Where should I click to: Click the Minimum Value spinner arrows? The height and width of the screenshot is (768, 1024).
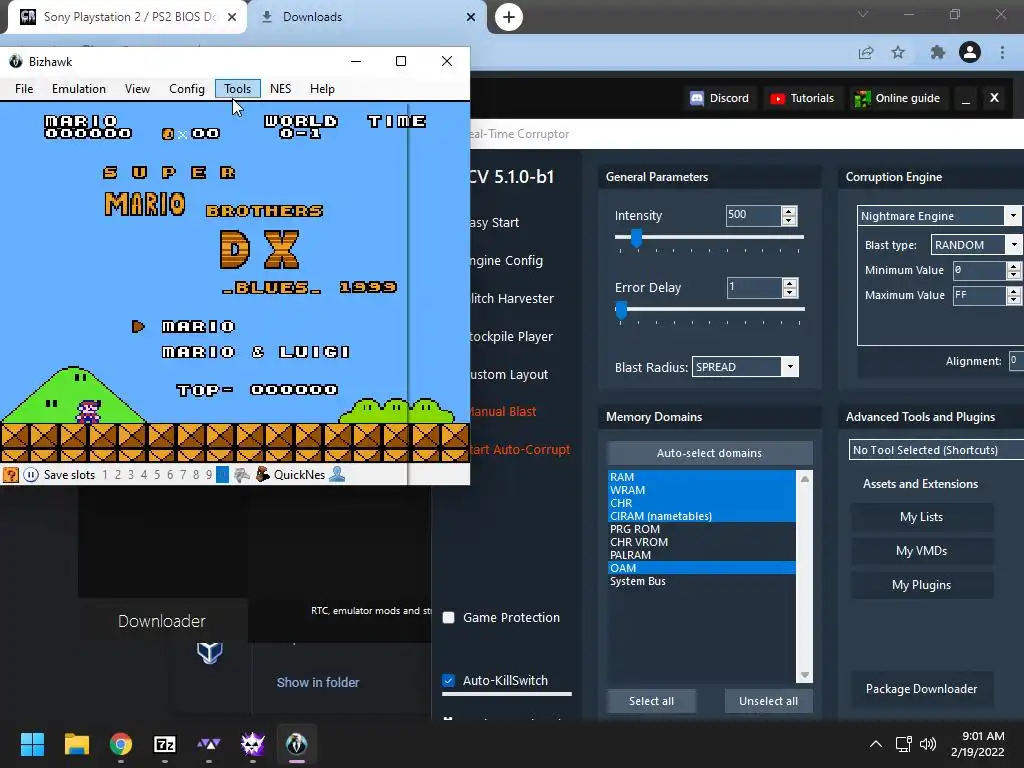pyautogui.click(x=1013, y=270)
